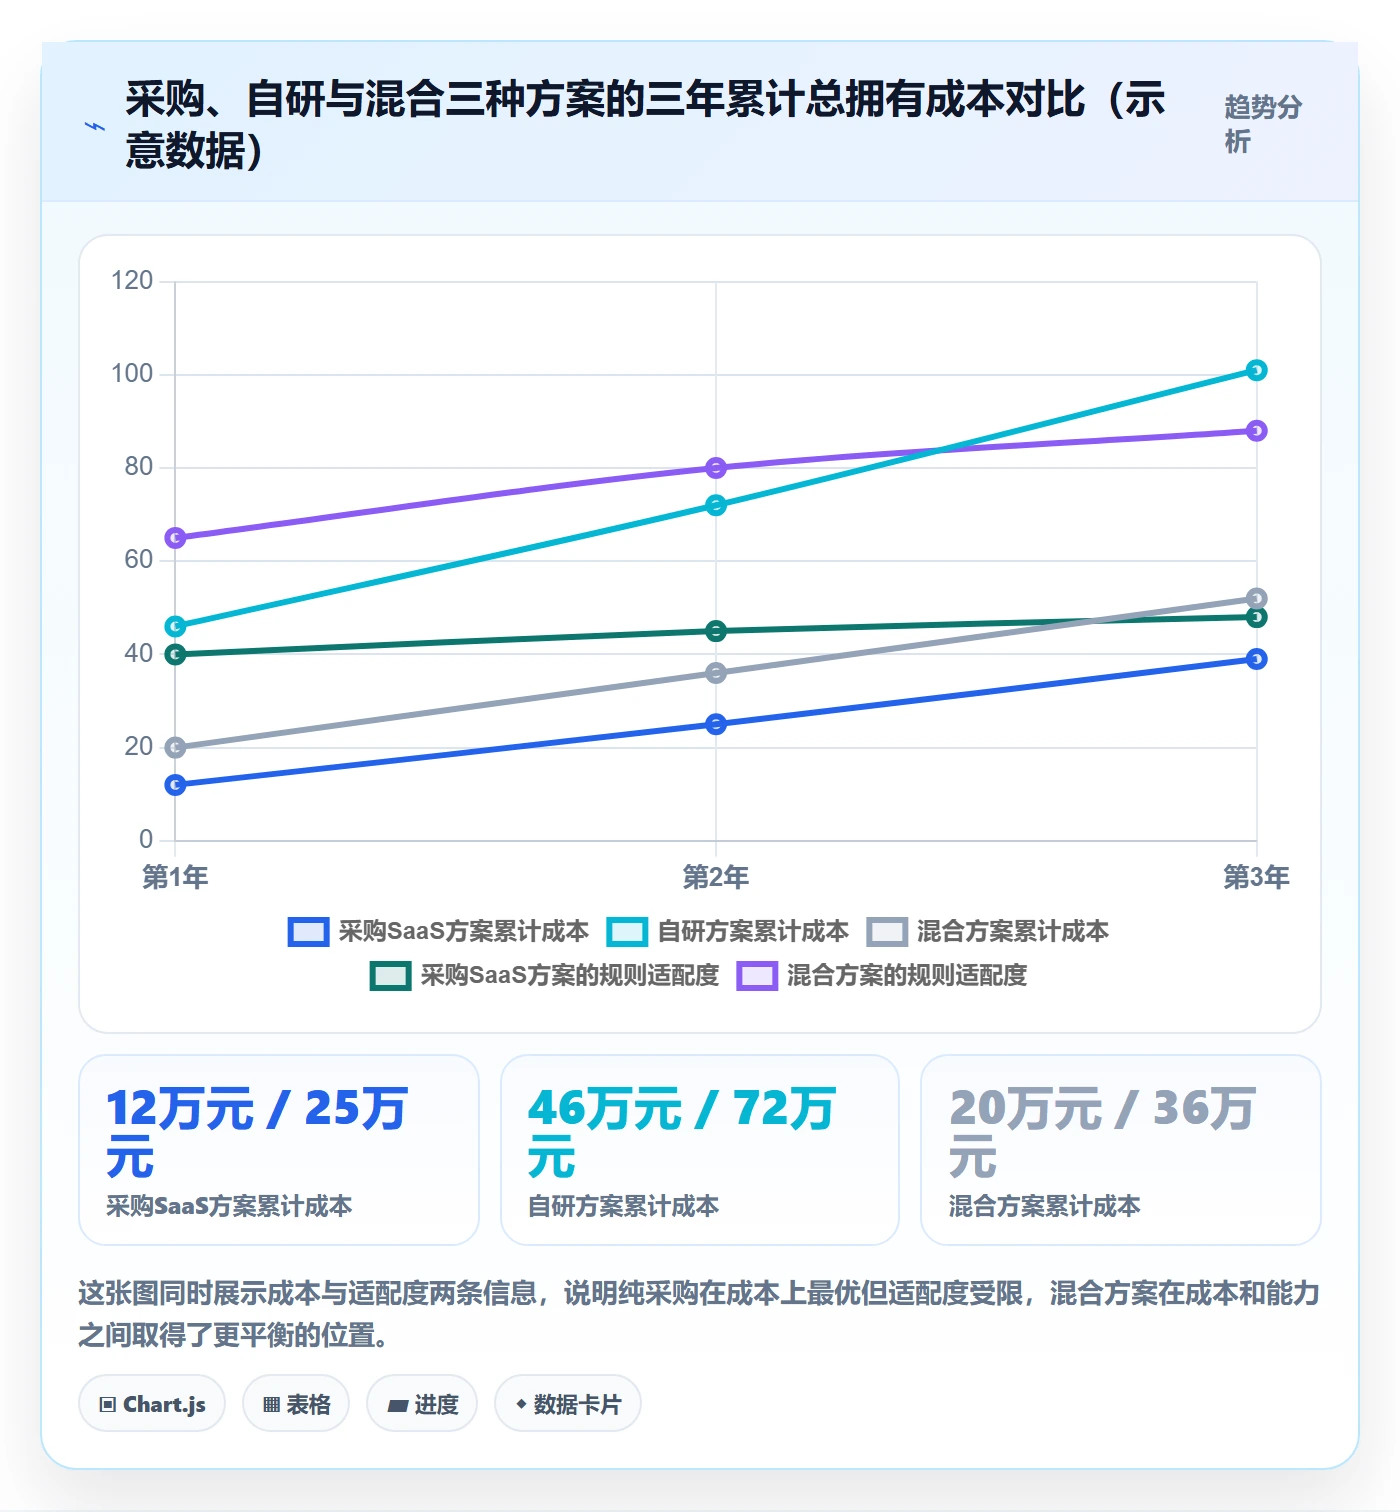The image size is (1400, 1512).
Task: Click the dark green line's 第1年 point
Action: tap(175, 655)
